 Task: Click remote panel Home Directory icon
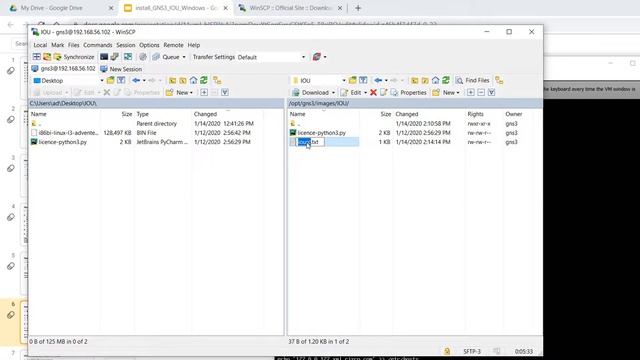tap(436, 80)
